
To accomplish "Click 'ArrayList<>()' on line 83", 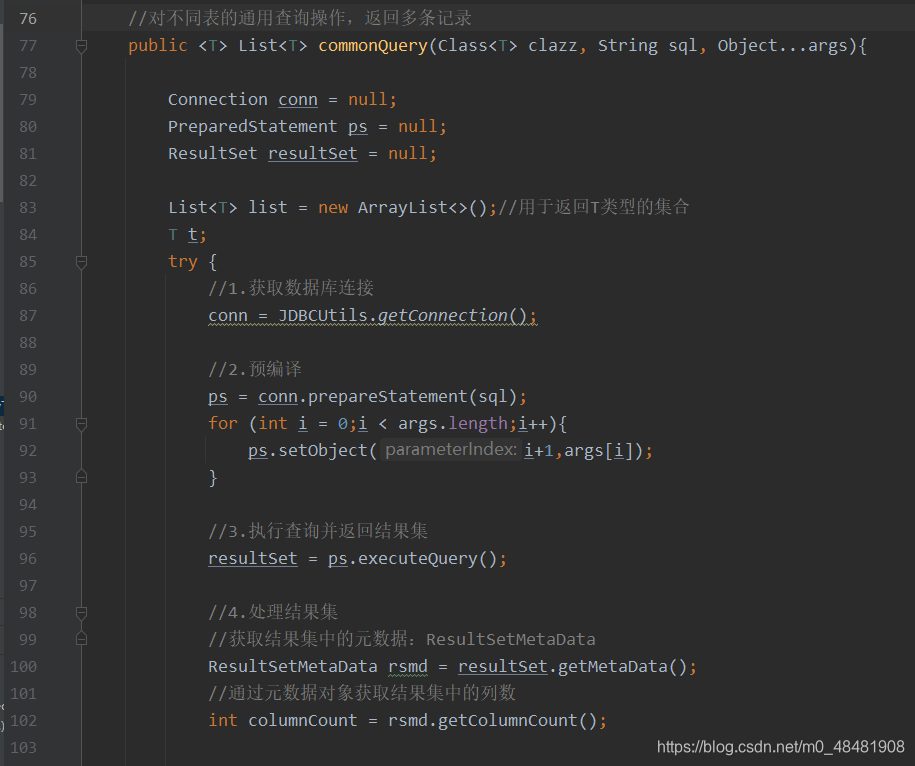I will coord(422,207).
